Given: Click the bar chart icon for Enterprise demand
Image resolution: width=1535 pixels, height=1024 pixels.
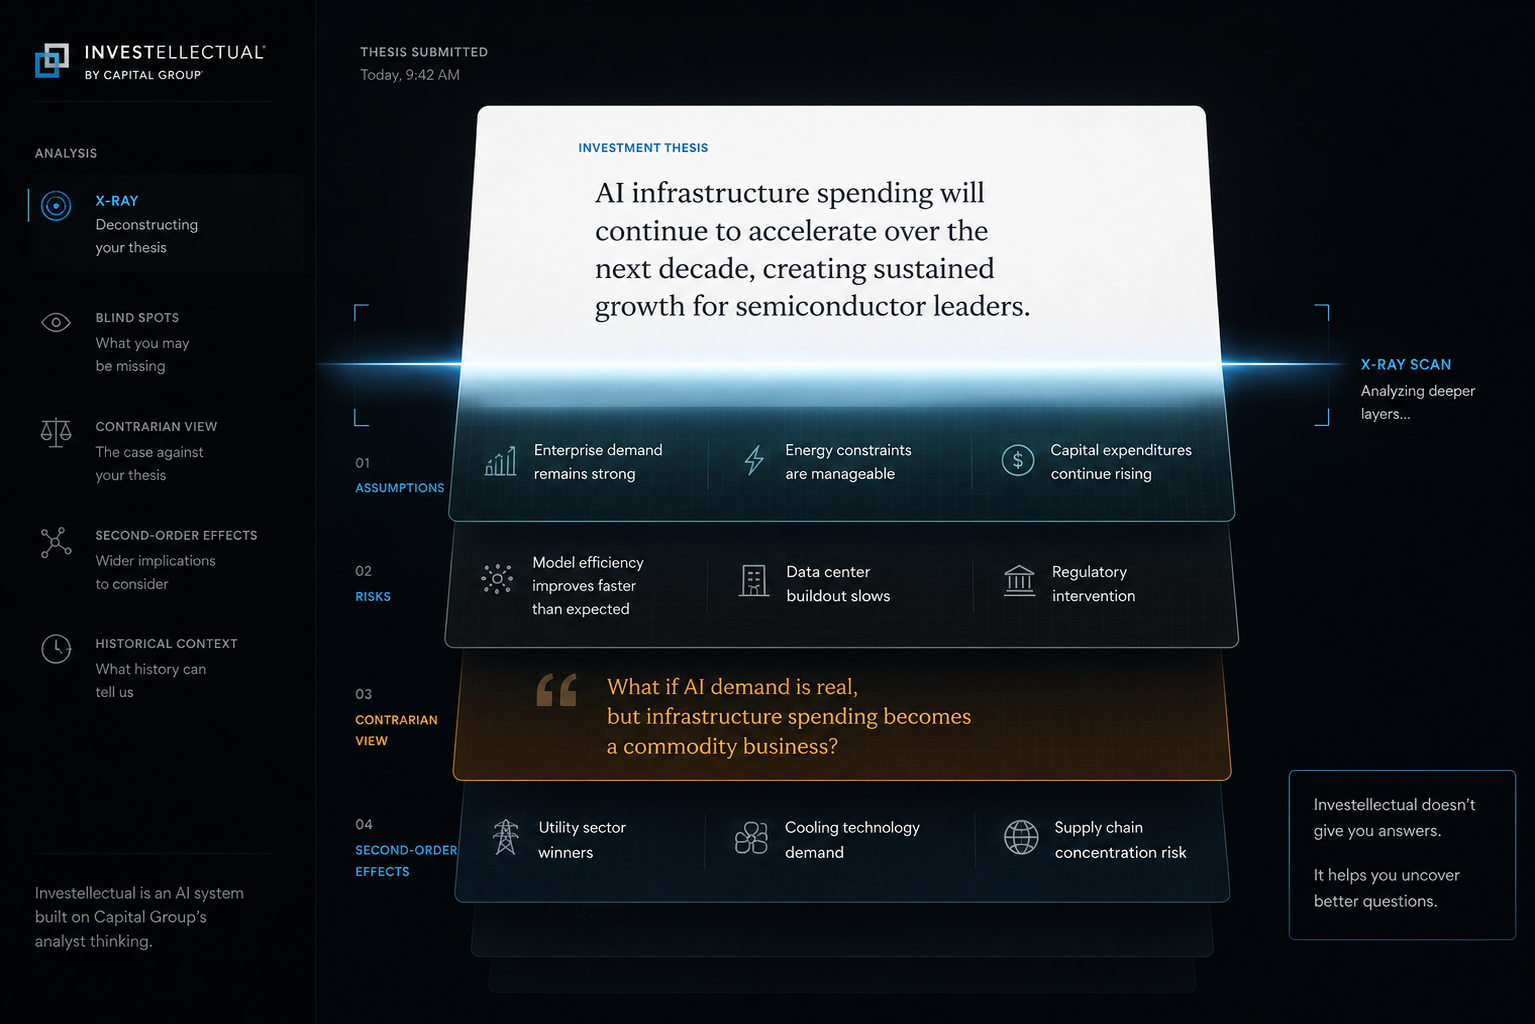Looking at the screenshot, I should [500, 461].
